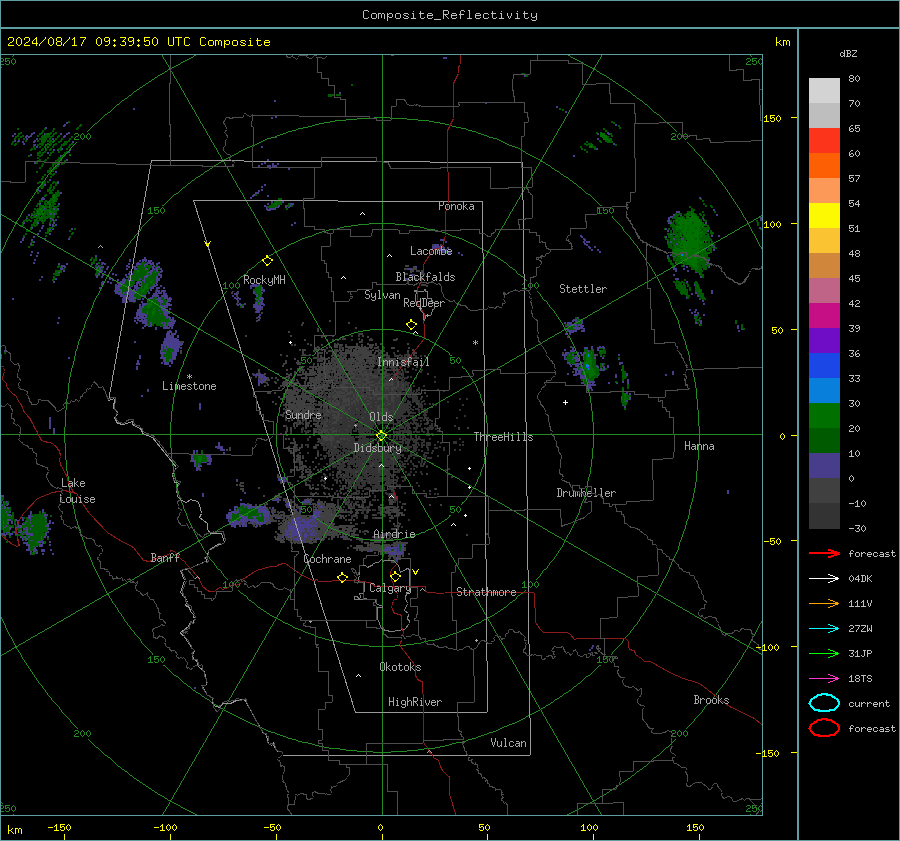Click the Banff city label
This screenshot has height=841, width=900.
click(x=165, y=557)
